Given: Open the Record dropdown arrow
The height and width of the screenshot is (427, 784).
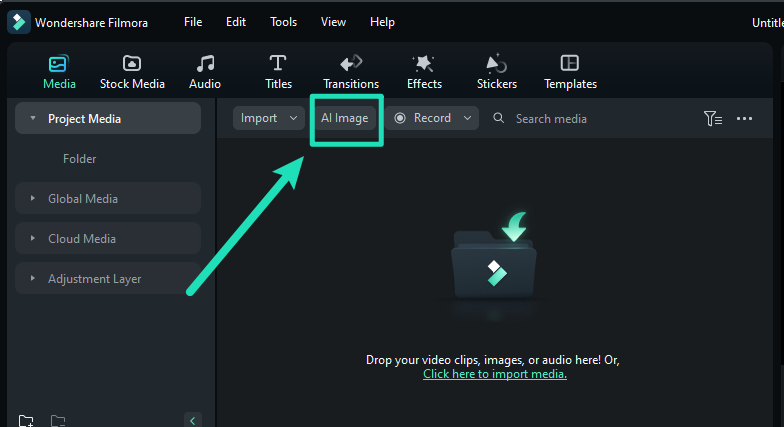Looking at the screenshot, I should 468,118.
